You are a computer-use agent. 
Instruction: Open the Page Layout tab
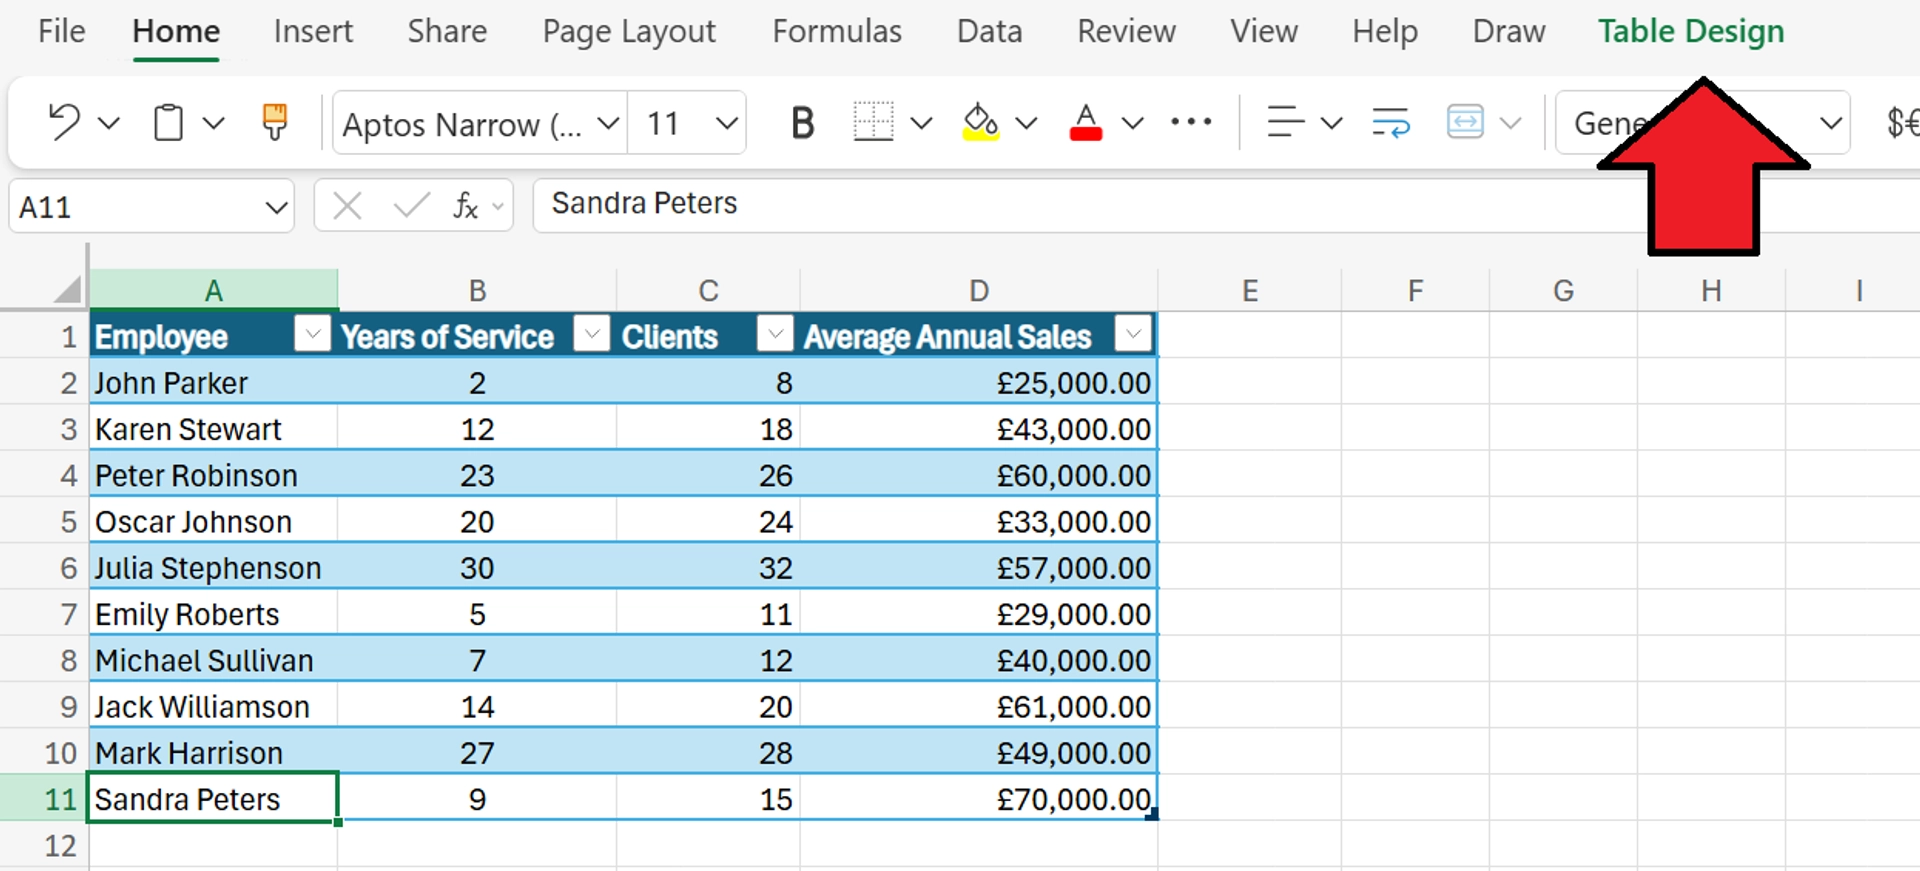click(x=629, y=31)
